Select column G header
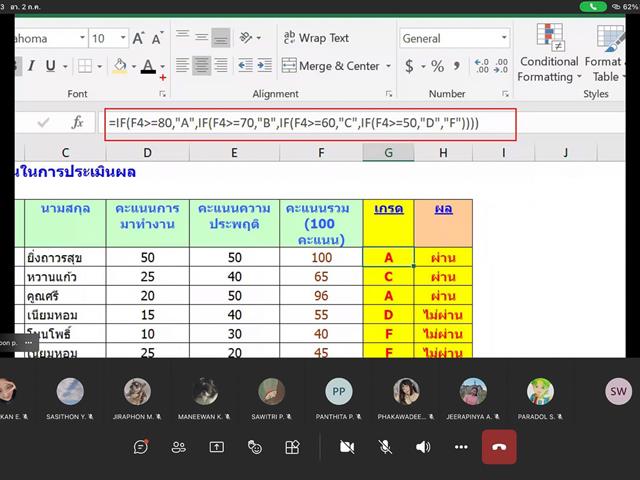Viewport: 640px width, 480px height. tap(389, 153)
